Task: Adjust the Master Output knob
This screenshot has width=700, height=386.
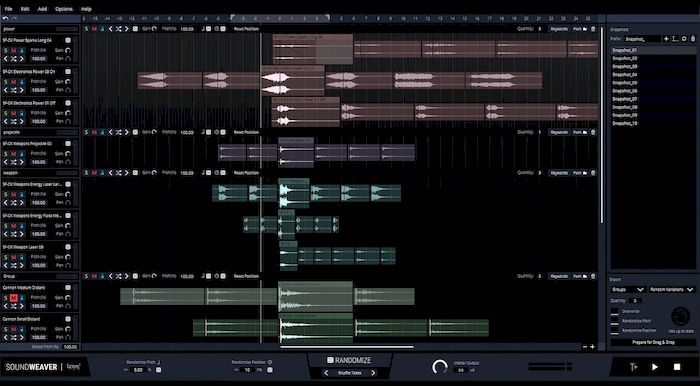Action: [440, 367]
